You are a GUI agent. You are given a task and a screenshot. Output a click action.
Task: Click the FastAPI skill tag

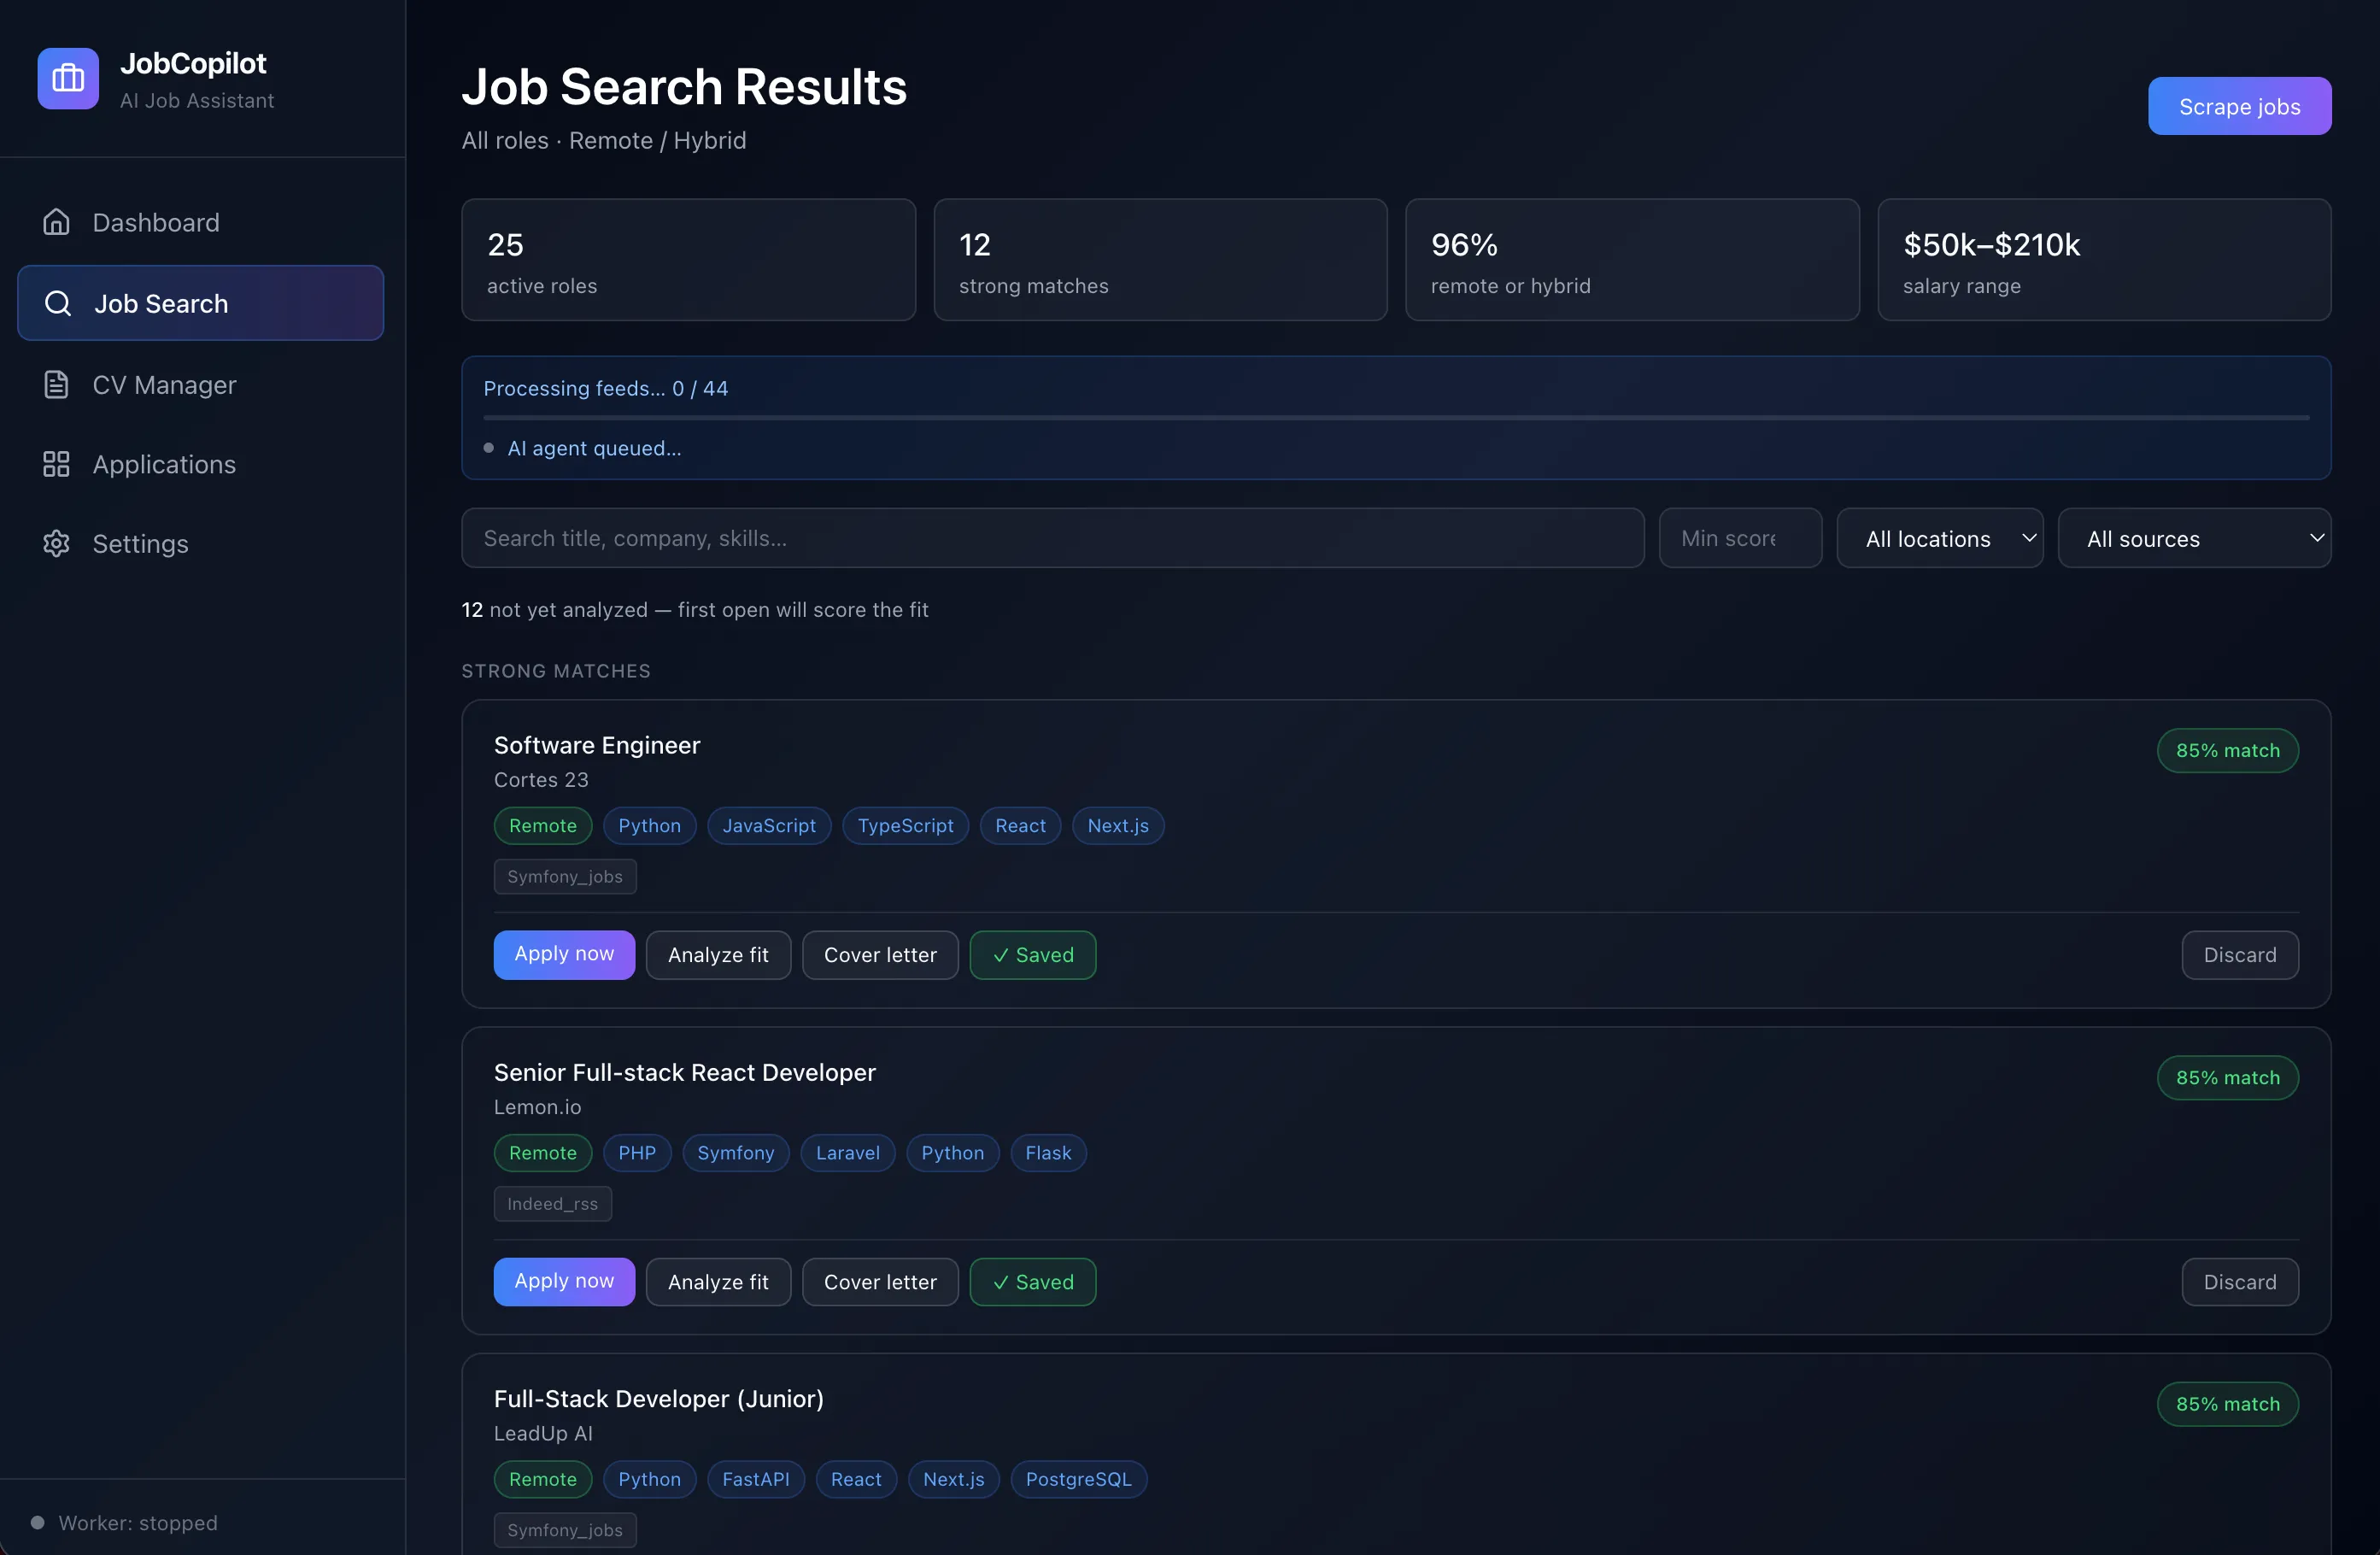click(x=756, y=1479)
